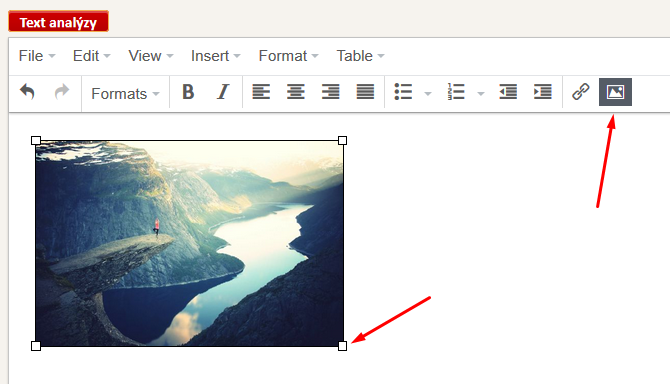Redo with the grayed forward arrow
Viewport: 670px width, 384px height.
62,92
